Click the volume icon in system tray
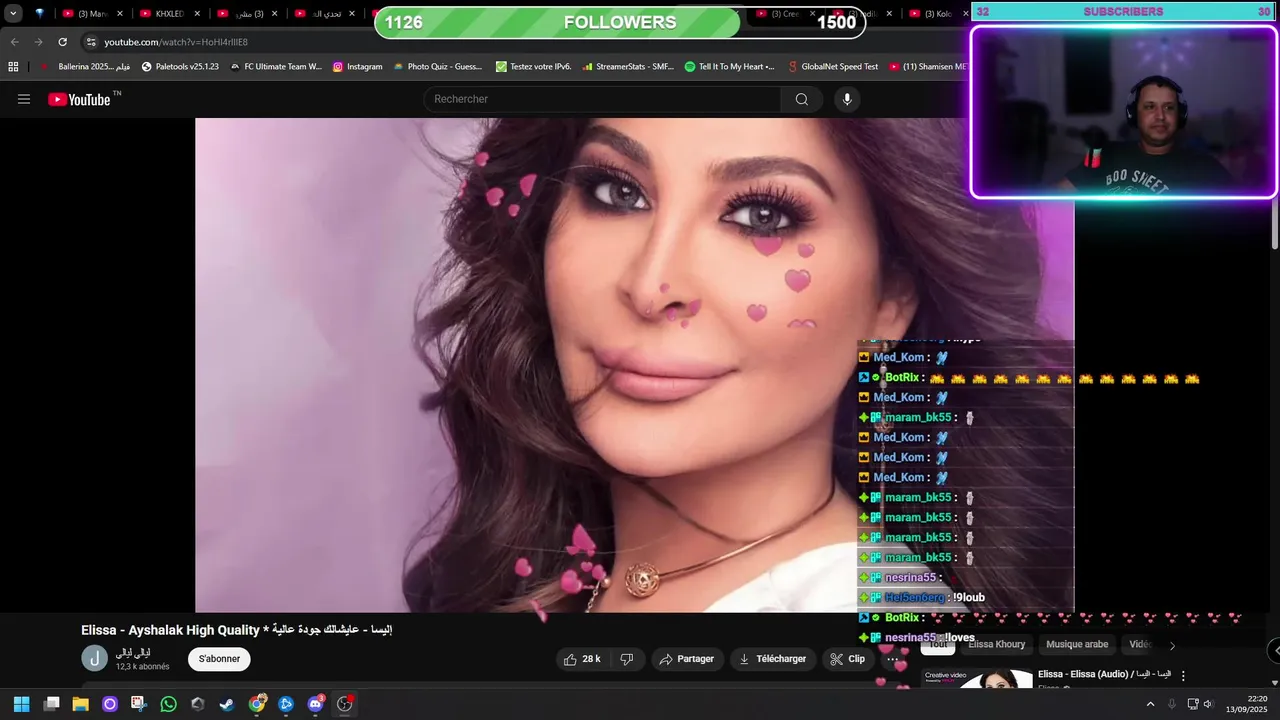1280x720 pixels. [x=1208, y=704]
